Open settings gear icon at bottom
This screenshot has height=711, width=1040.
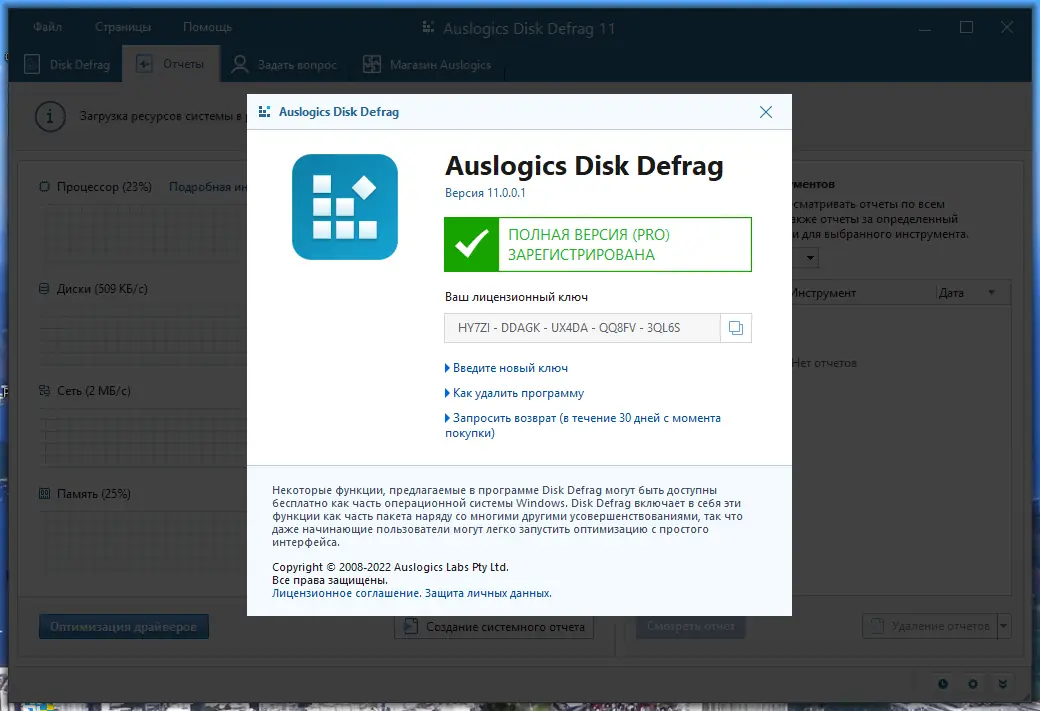coord(972,684)
